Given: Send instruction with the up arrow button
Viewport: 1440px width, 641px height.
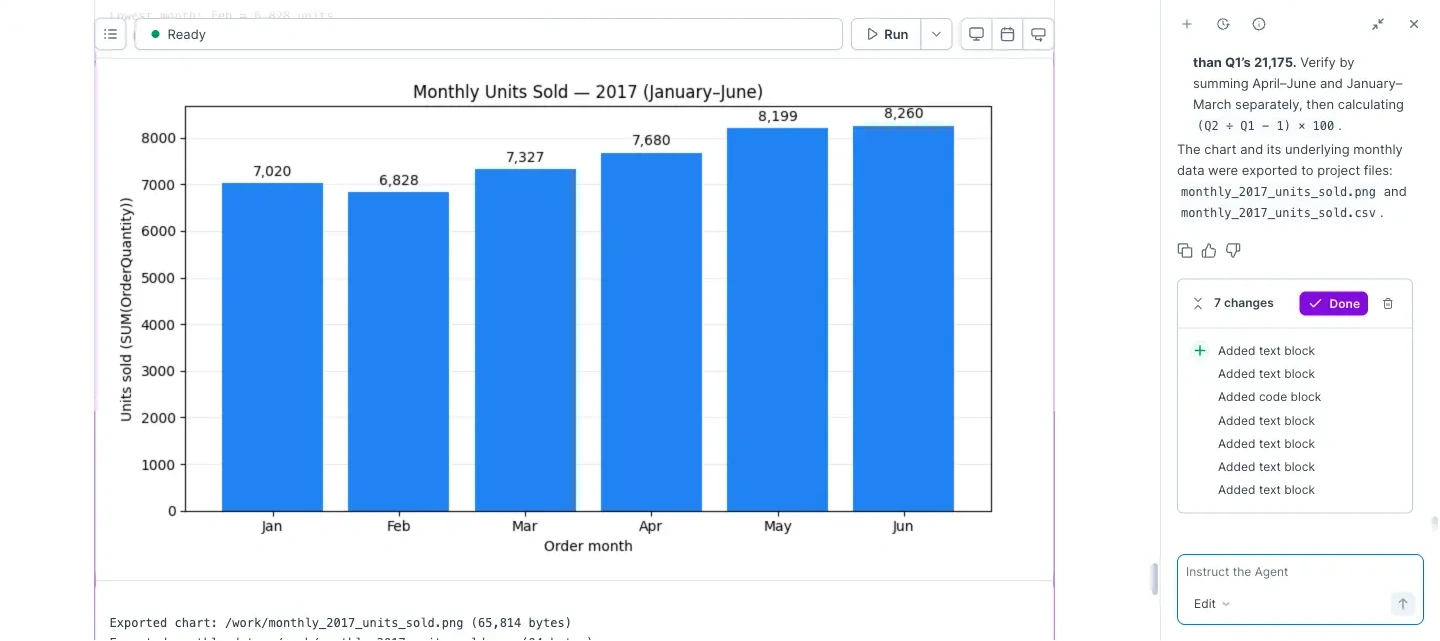Looking at the screenshot, I should [x=1402, y=604].
